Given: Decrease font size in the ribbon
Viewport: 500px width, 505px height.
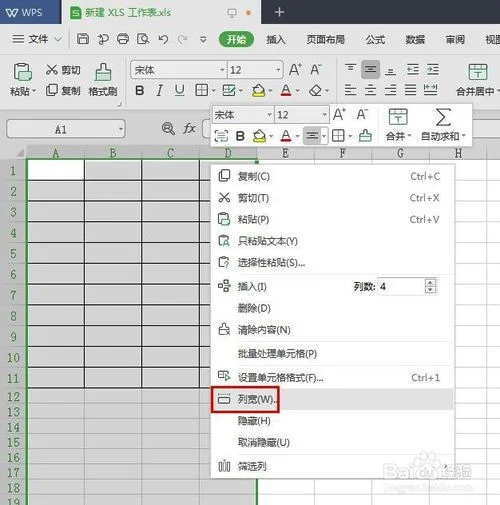Looking at the screenshot, I should (x=315, y=70).
